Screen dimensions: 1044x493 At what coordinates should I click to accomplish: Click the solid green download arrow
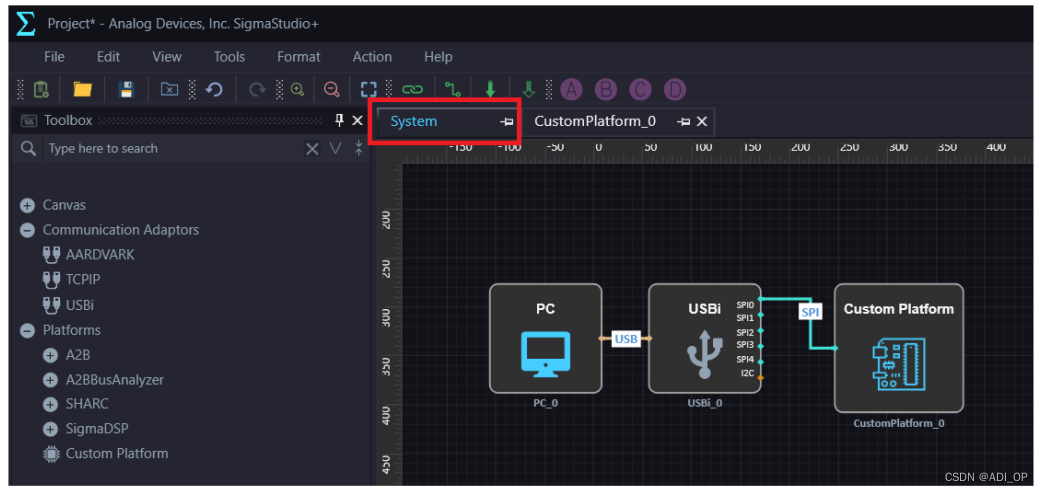coord(490,89)
